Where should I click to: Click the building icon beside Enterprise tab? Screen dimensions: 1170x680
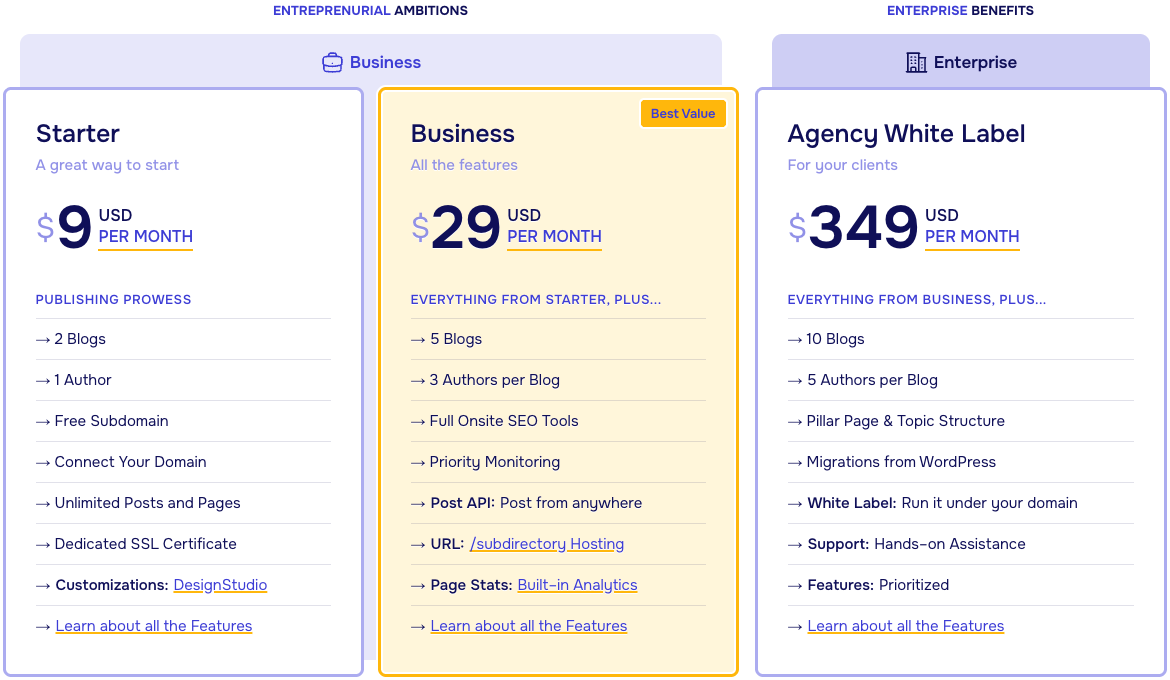(x=916, y=62)
